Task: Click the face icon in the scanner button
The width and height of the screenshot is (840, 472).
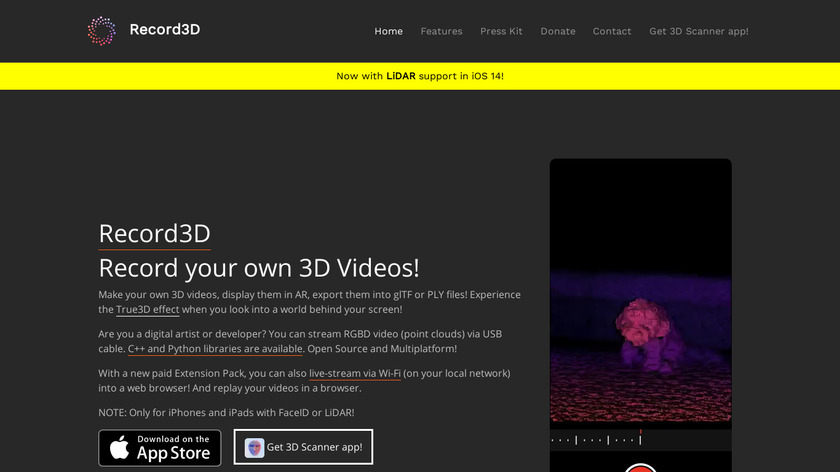Action: (x=254, y=447)
